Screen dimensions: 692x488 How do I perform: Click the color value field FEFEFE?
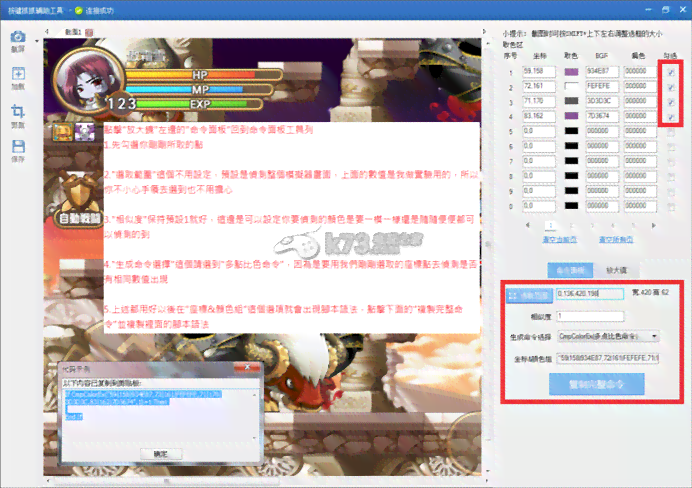coord(602,86)
